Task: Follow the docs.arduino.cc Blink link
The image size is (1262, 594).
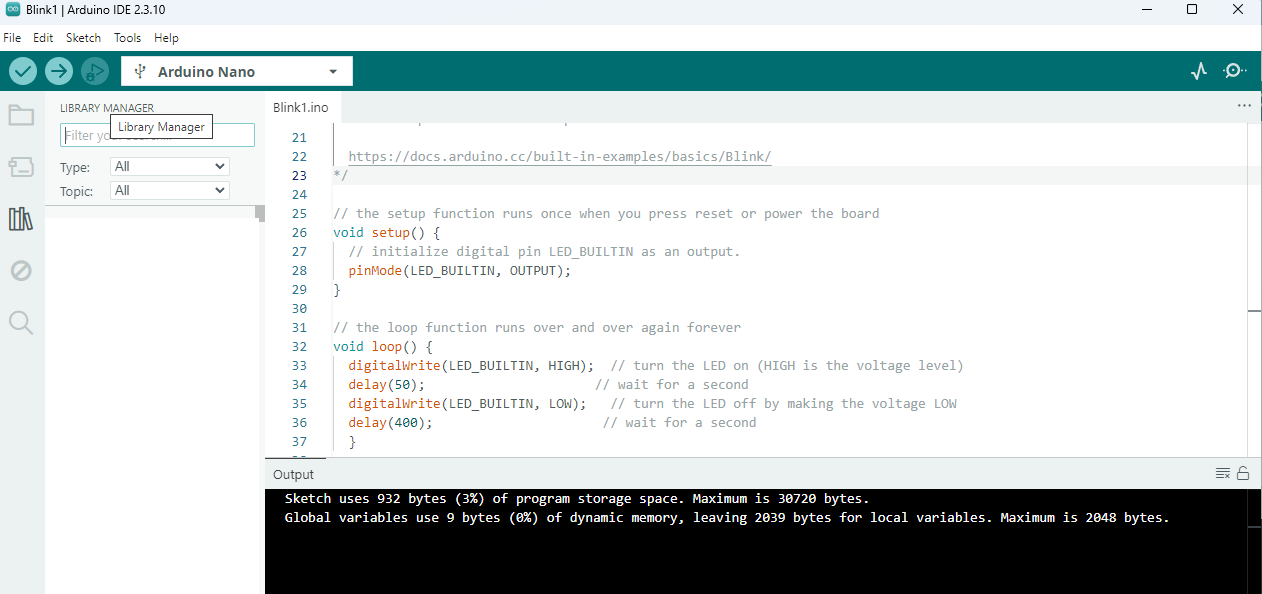Action: point(560,157)
